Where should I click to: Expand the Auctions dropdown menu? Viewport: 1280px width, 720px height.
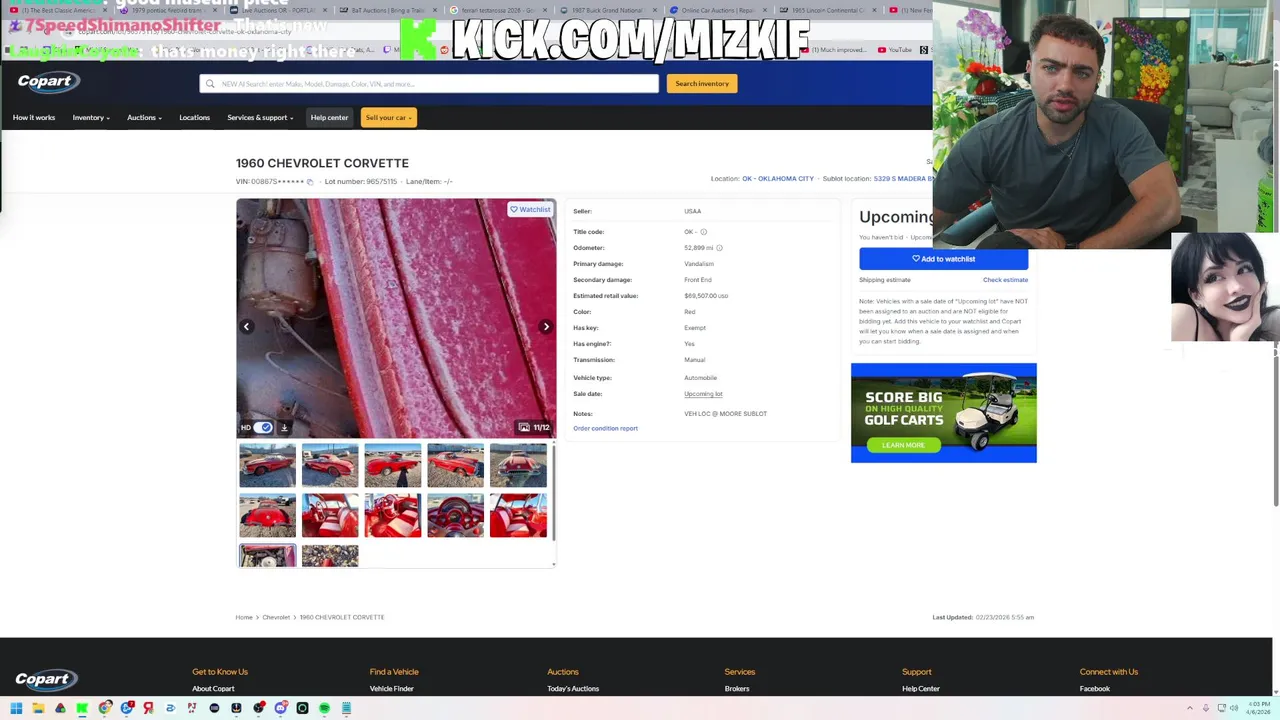[144, 118]
